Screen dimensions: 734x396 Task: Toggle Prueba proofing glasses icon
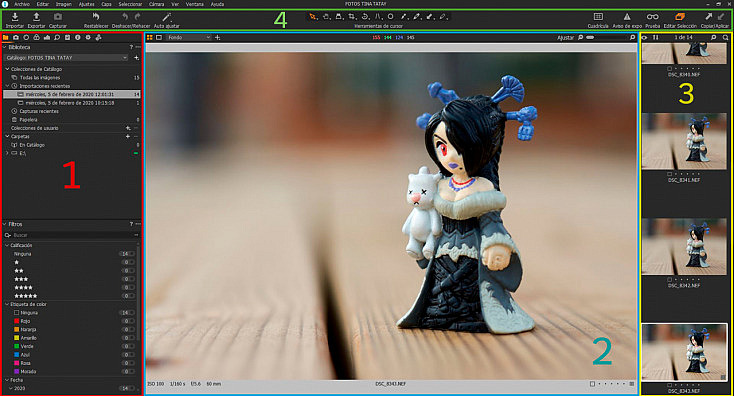(653, 17)
